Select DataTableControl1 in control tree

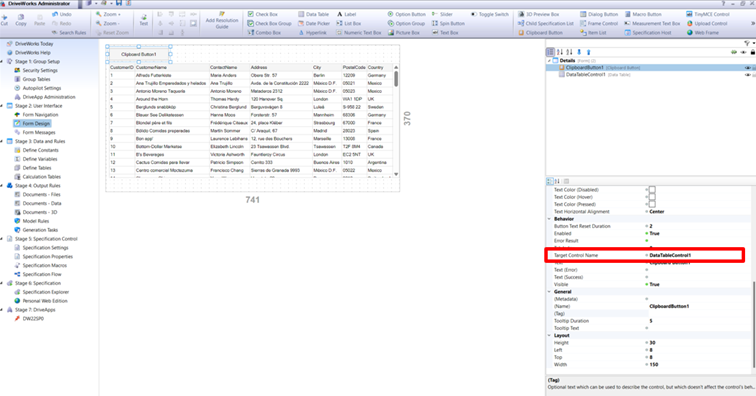[x=585, y=75]
